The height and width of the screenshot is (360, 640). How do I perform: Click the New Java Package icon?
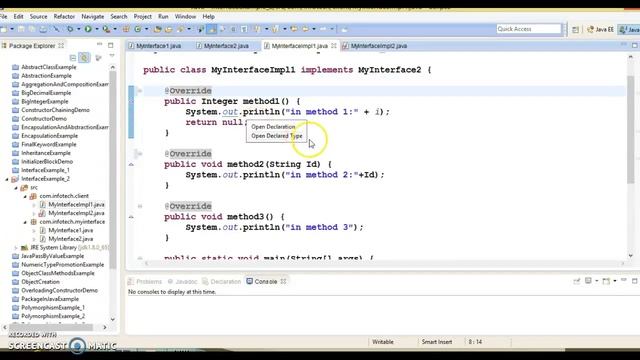126,29
